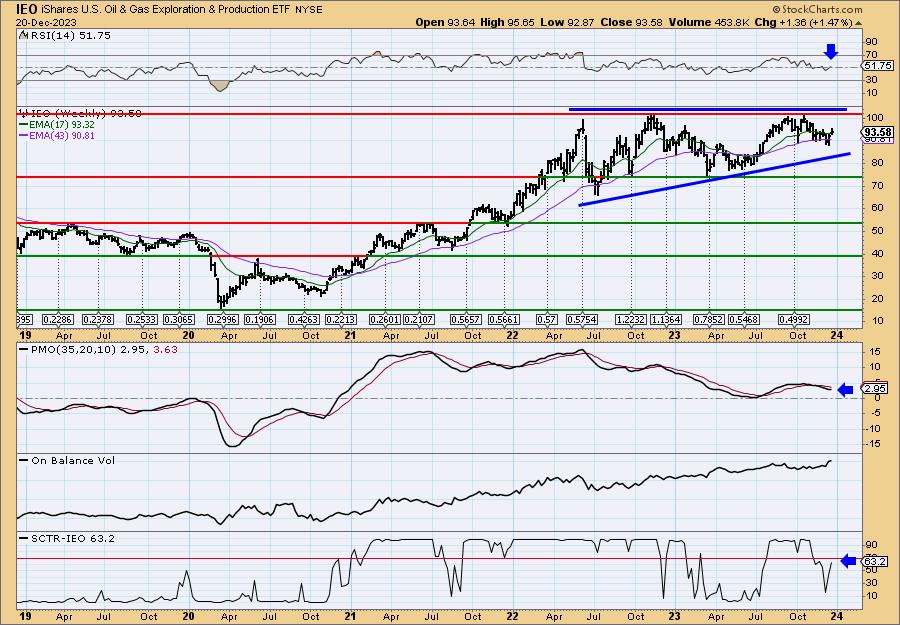
Task: Click the On Balance Vol legend
Action: [x=67, y=460]
